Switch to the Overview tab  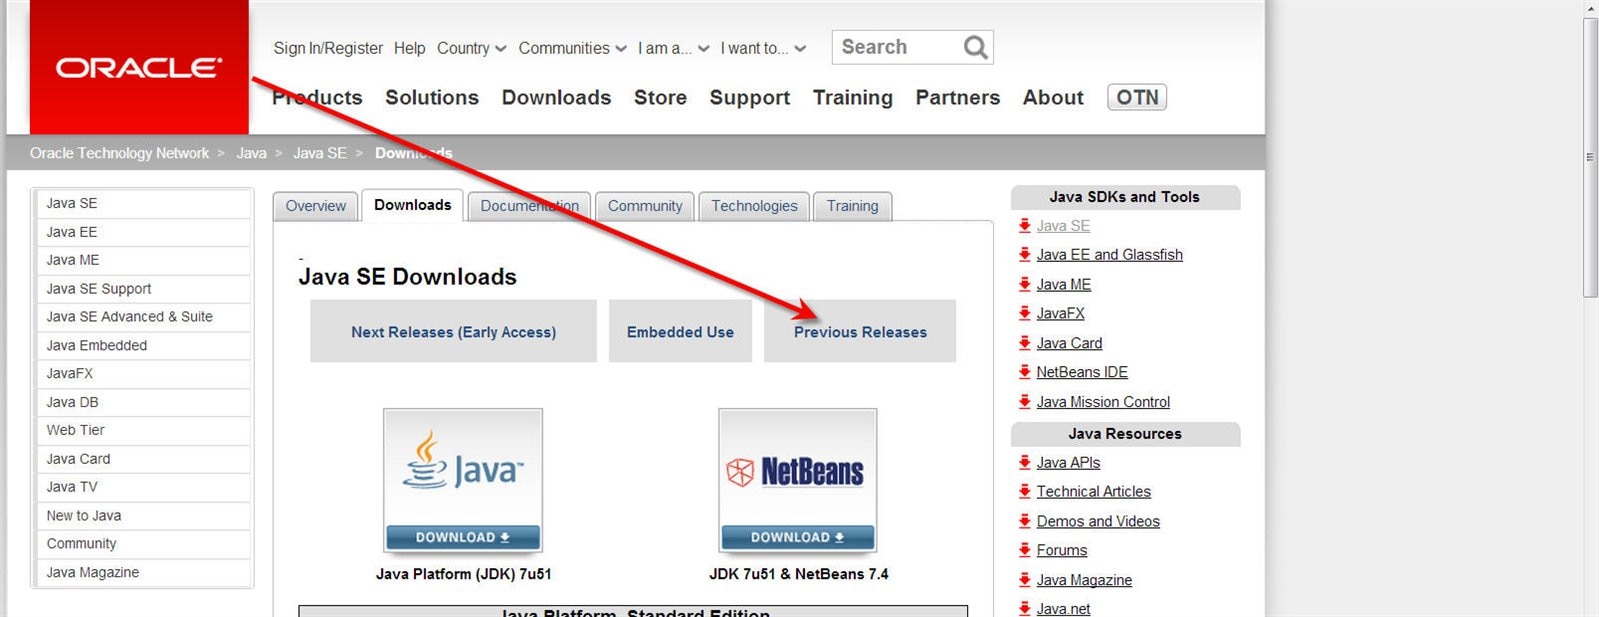[x=315, y=206]
